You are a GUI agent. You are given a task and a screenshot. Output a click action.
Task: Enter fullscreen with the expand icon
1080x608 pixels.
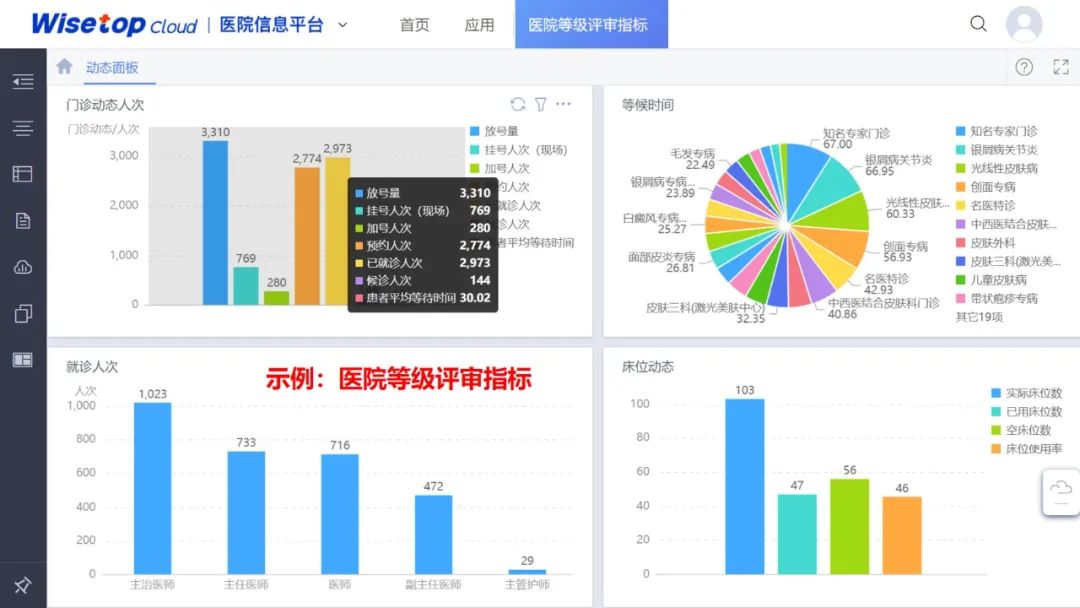coord(1061,67)
